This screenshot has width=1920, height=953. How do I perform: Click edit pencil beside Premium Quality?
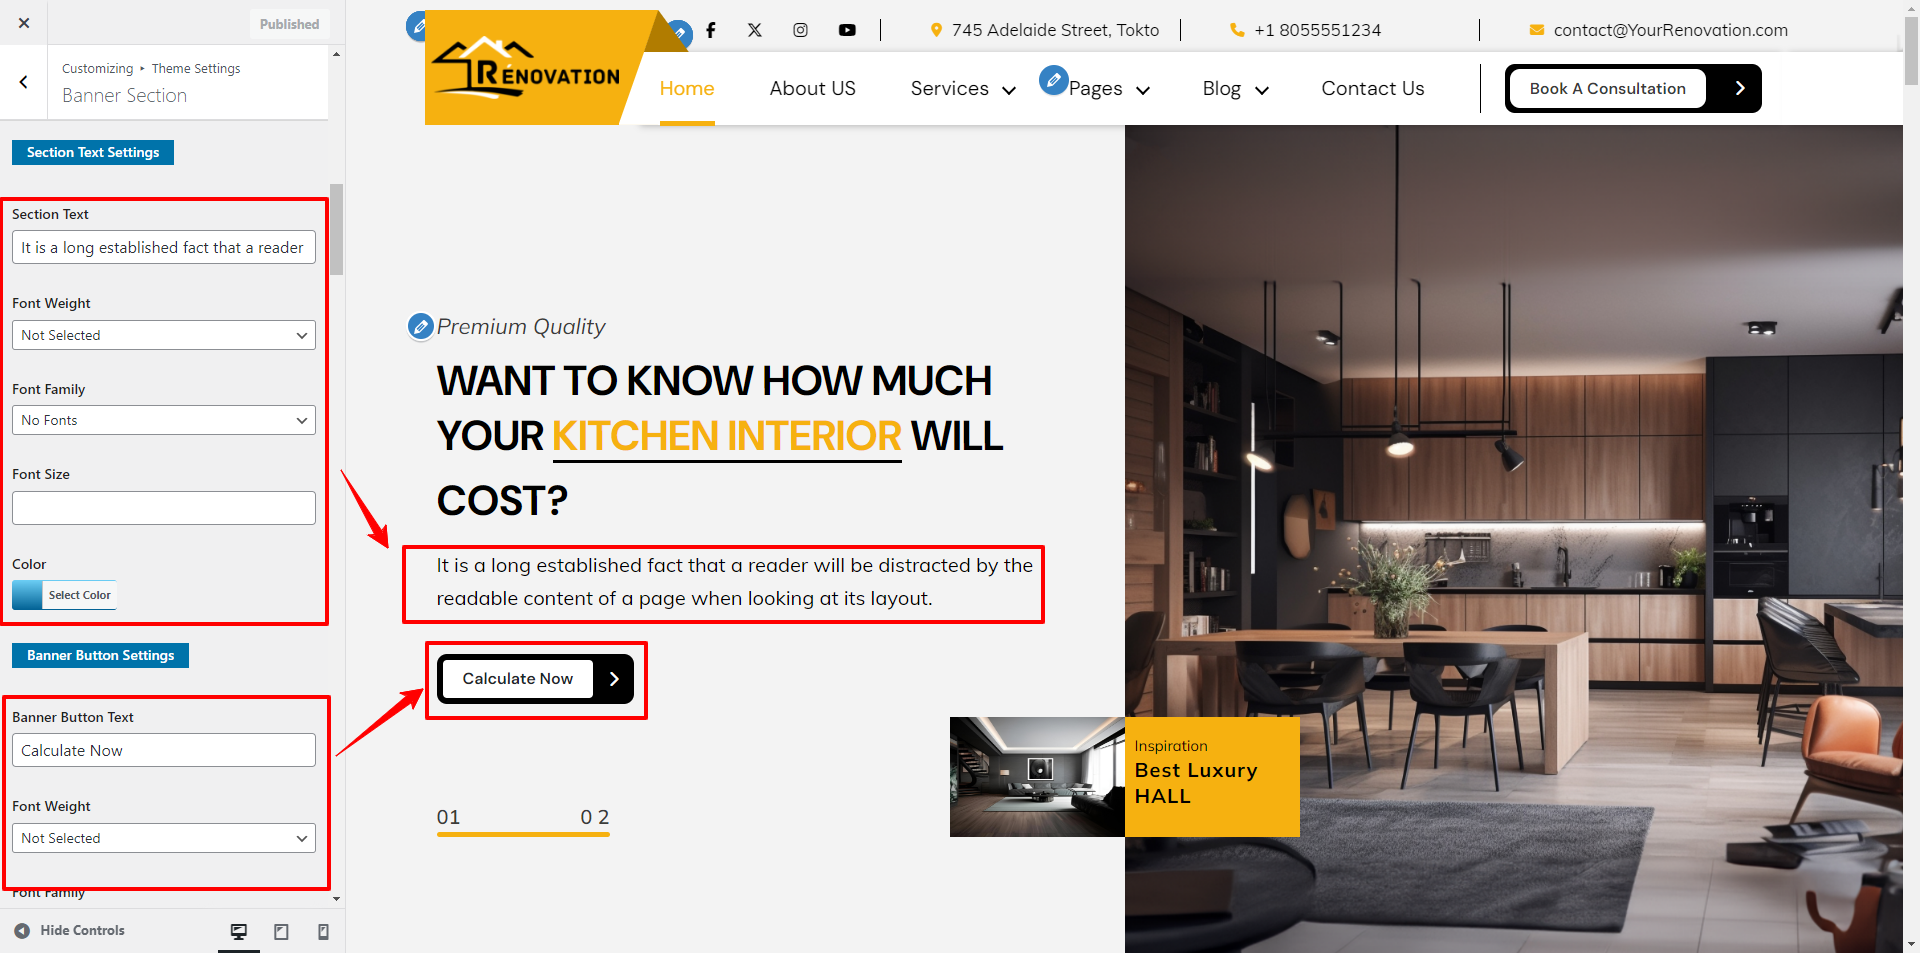(x=421, y=327)
